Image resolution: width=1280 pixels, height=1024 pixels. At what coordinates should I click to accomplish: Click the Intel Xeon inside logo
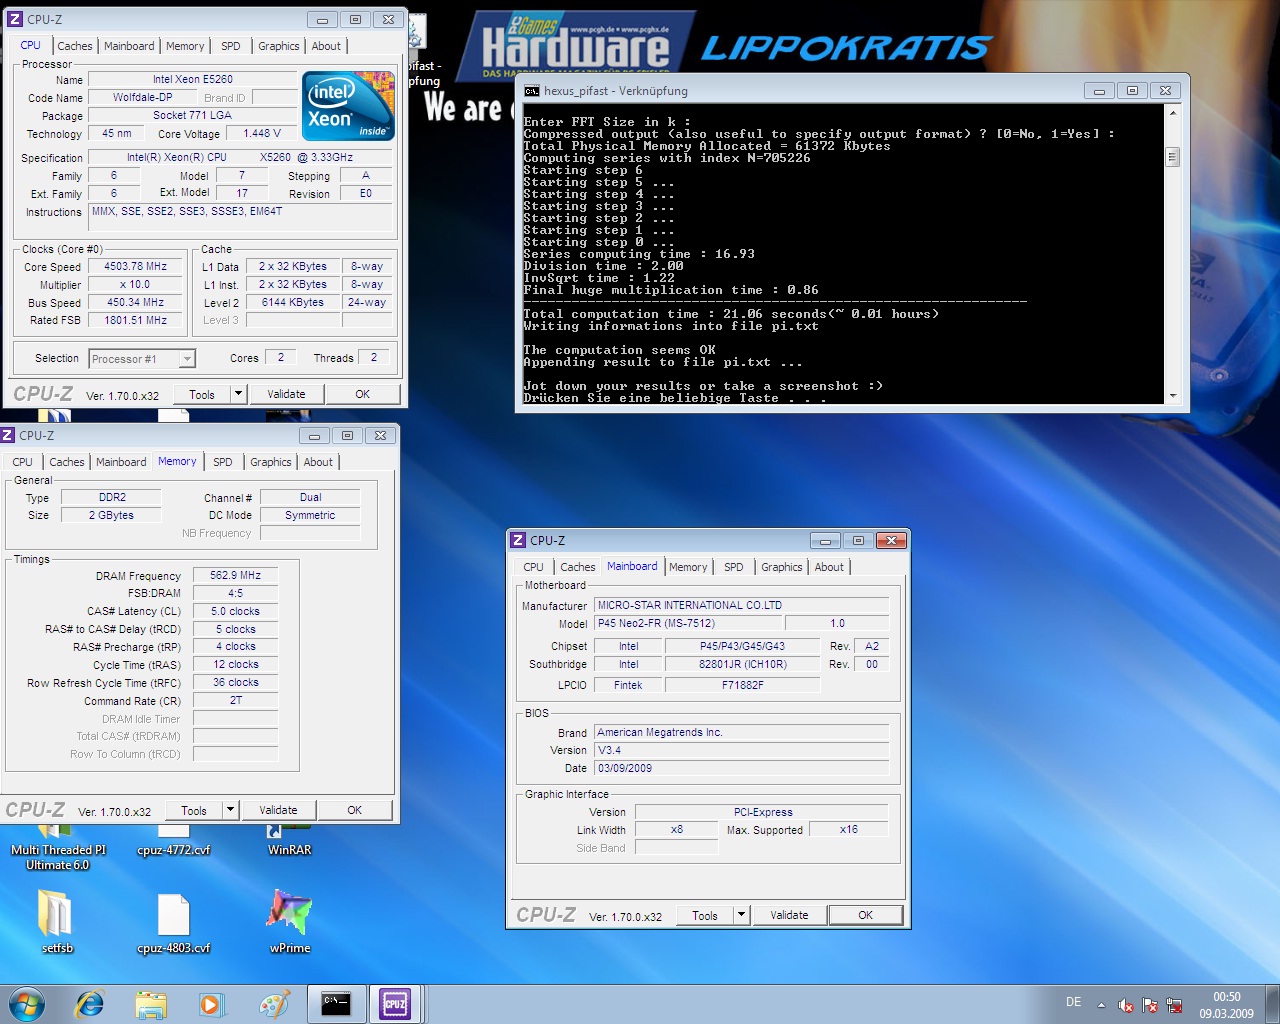click(349, 106)
